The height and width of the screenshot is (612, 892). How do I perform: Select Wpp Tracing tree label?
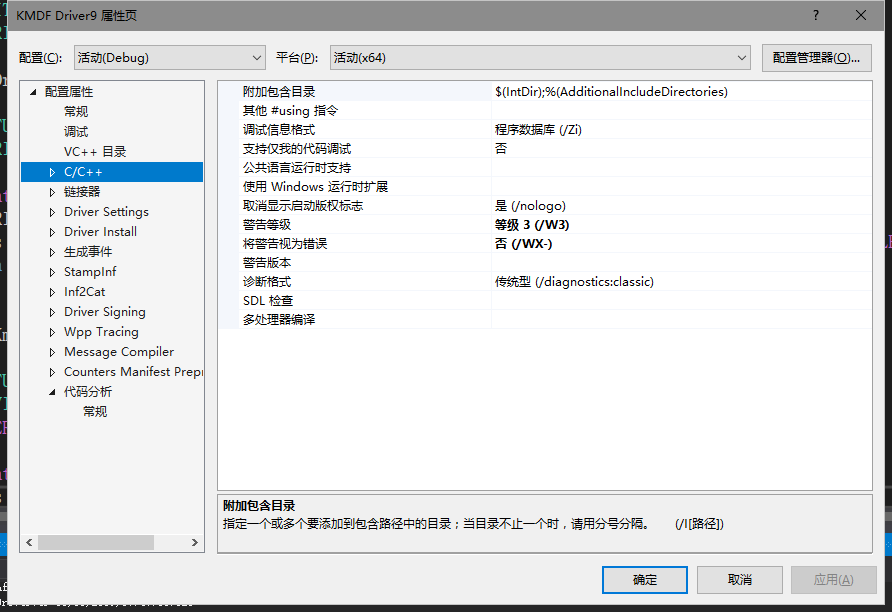[x=101, y=332]
